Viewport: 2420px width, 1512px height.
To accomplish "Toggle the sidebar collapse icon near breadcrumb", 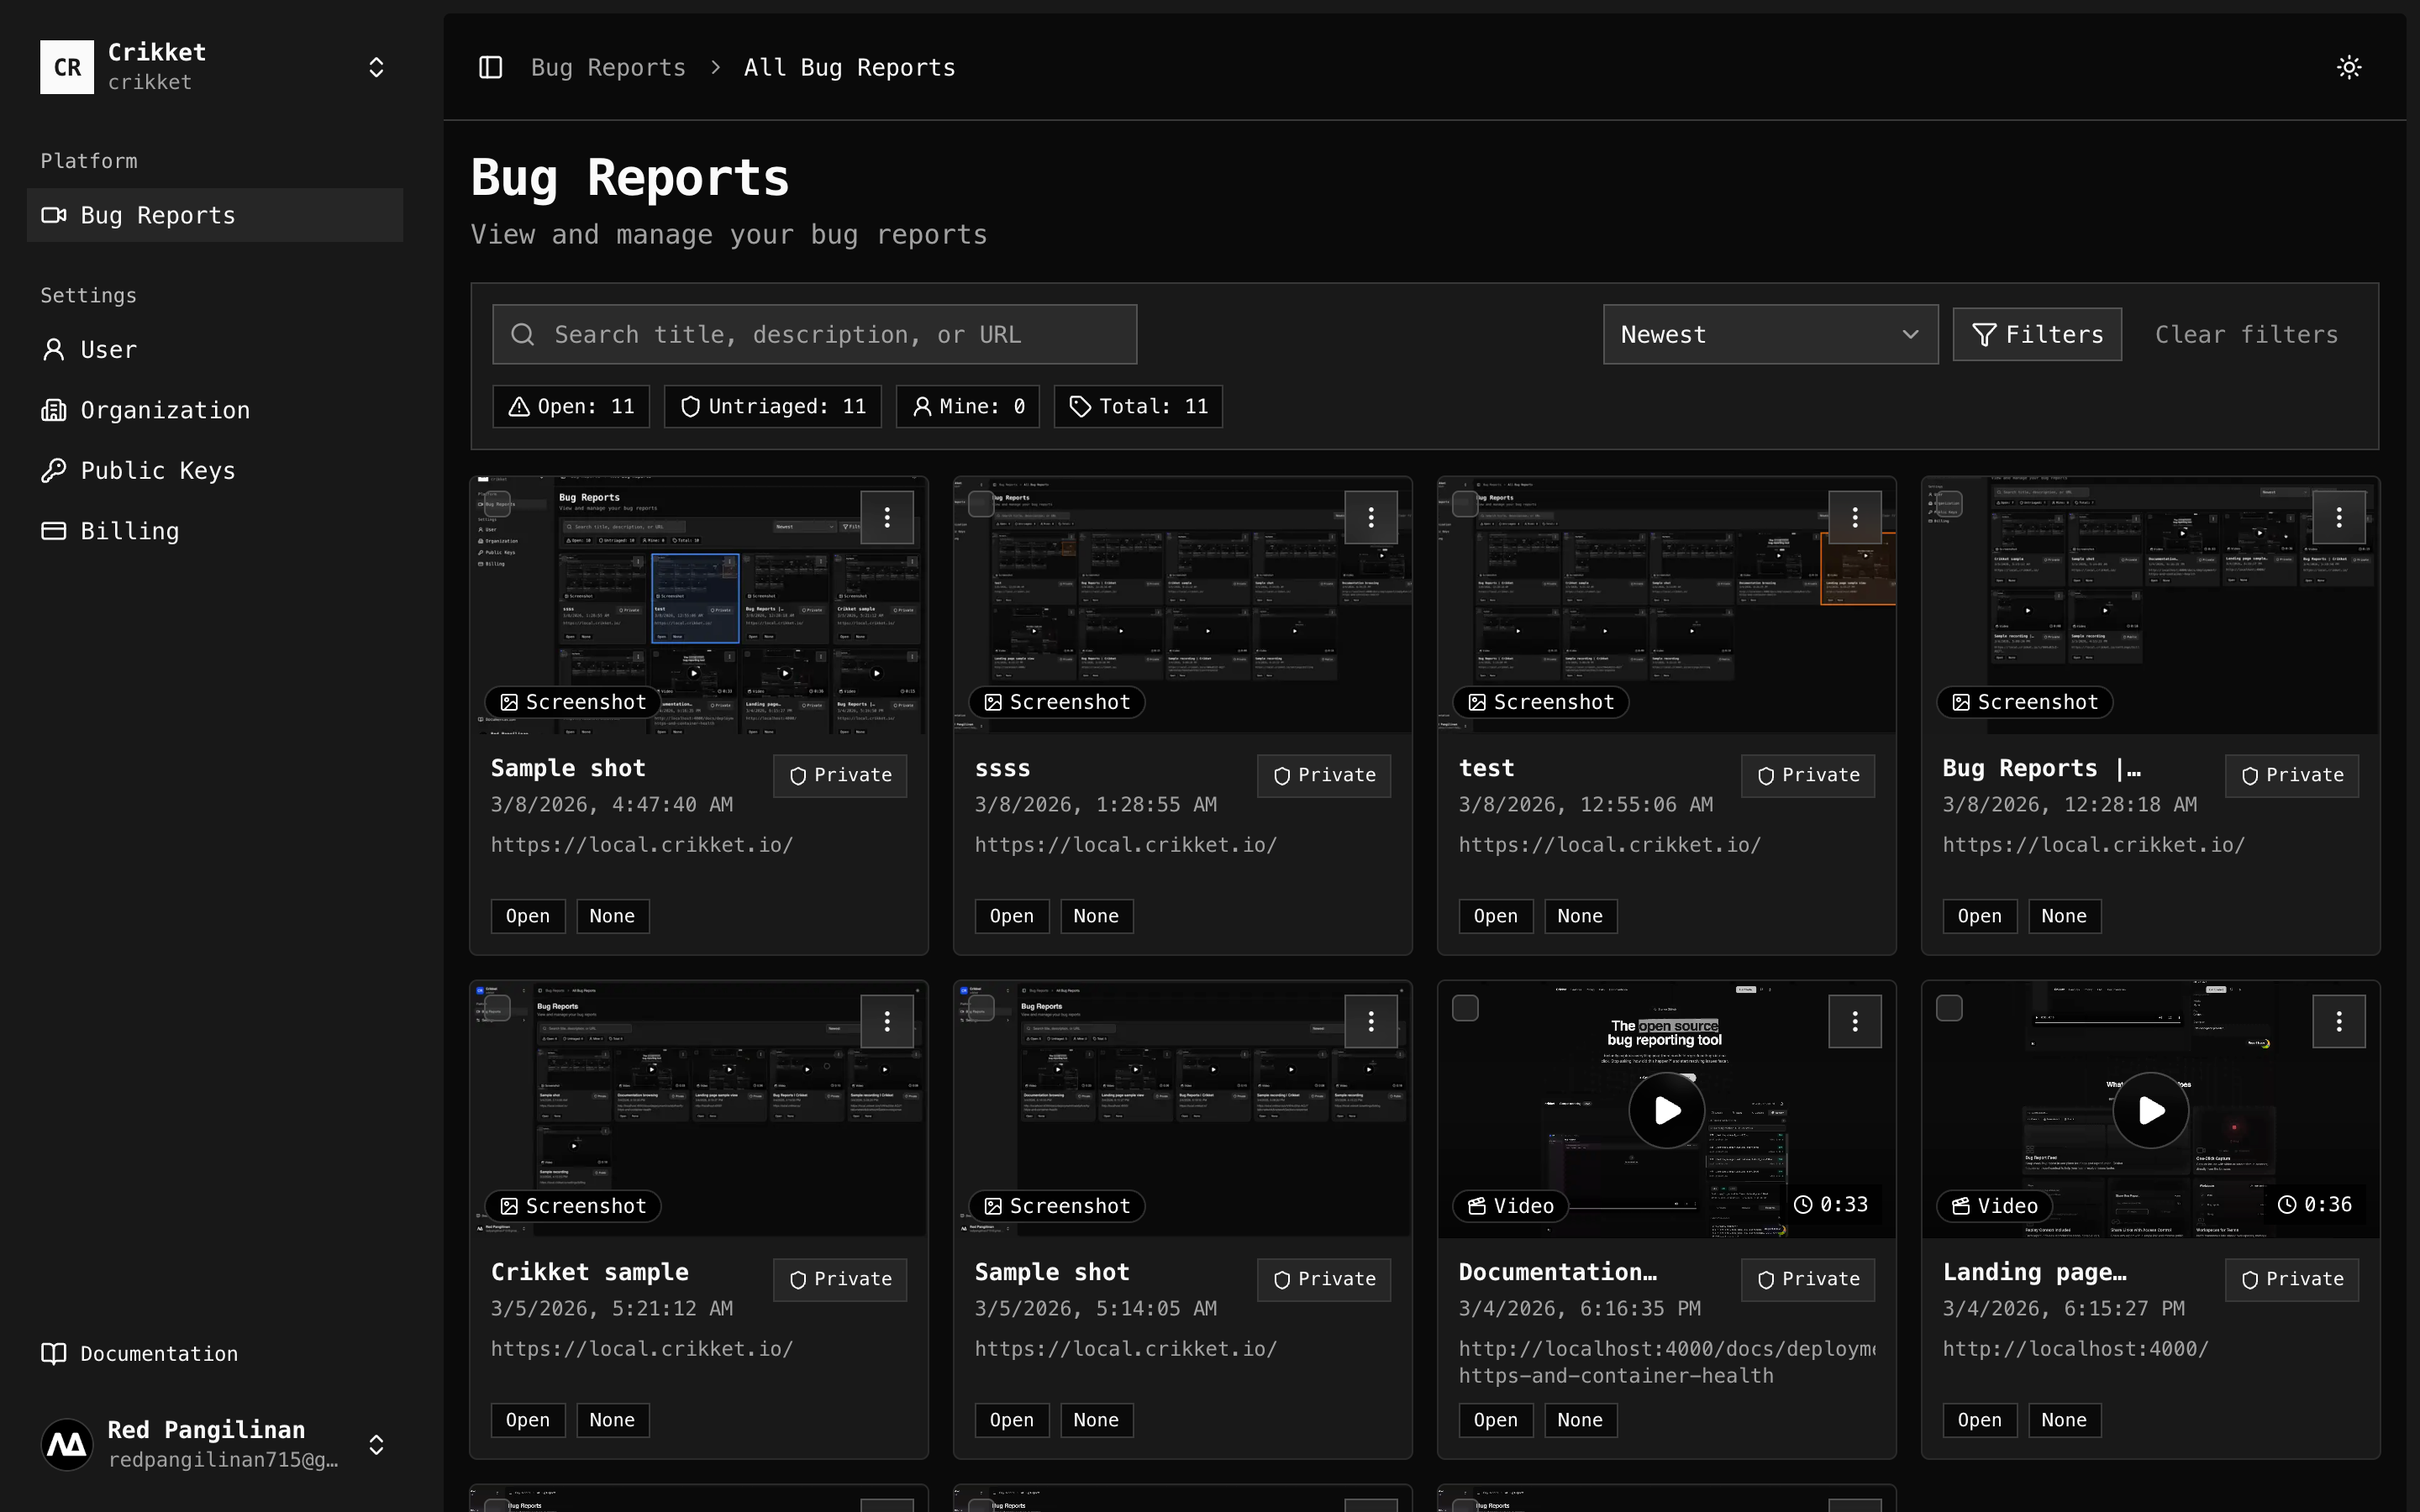I will pyautogui.click(x=491, y=67).
